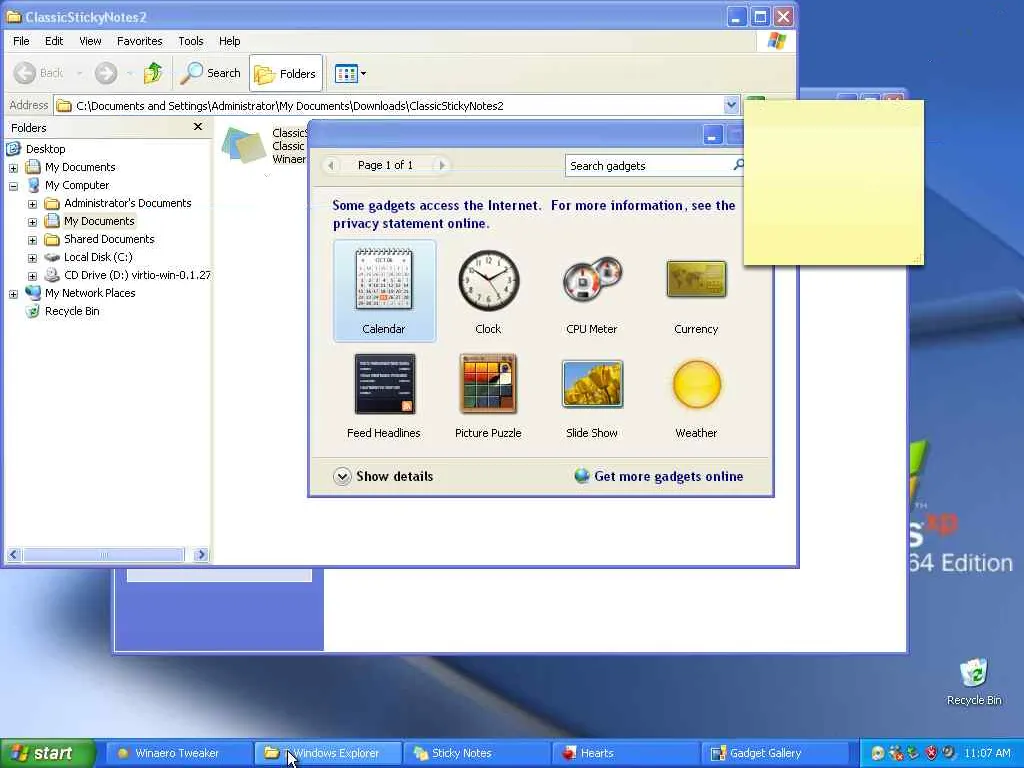Go to previous gadget page arrow
Viewport: 1024px width, 768px height.
click(331, 165)
